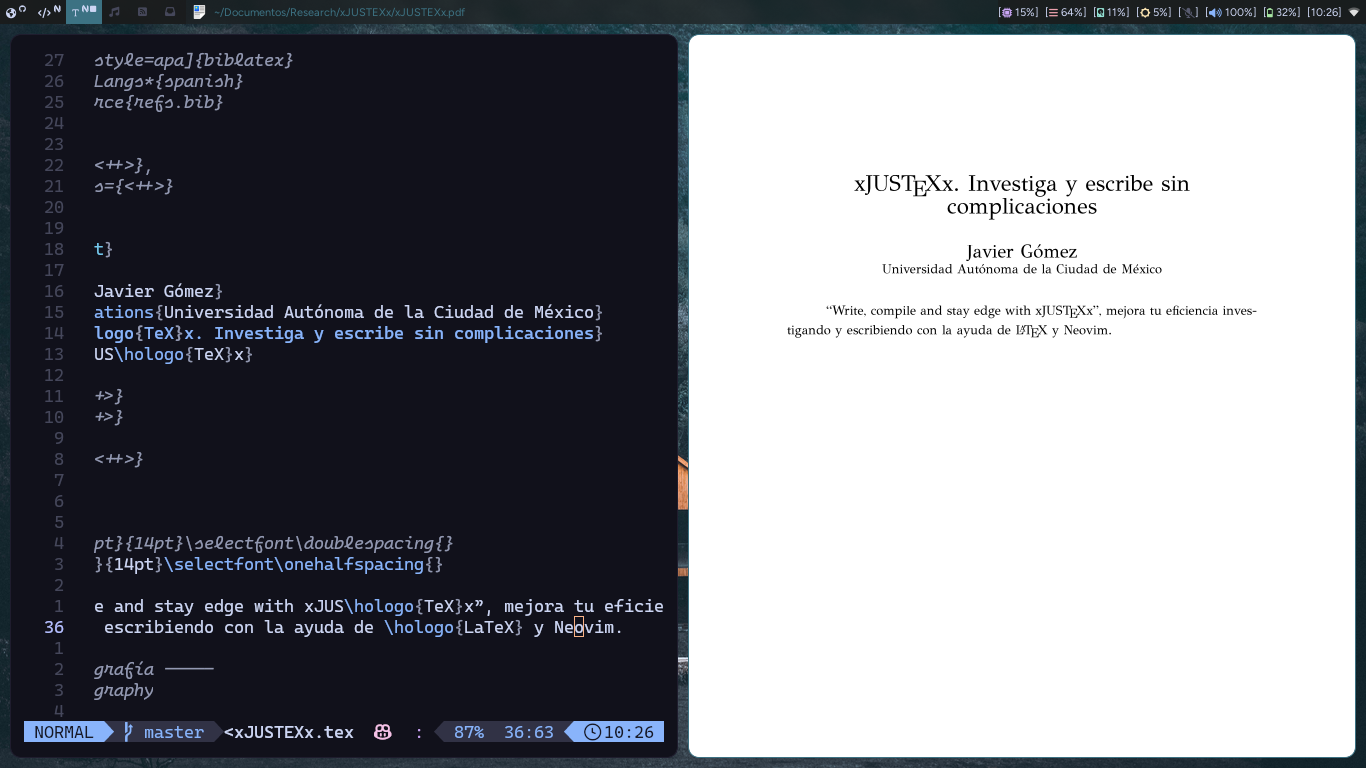1366x768 pixels.
Task: Click the university affiliation line in PDF
Action: 1022,269
